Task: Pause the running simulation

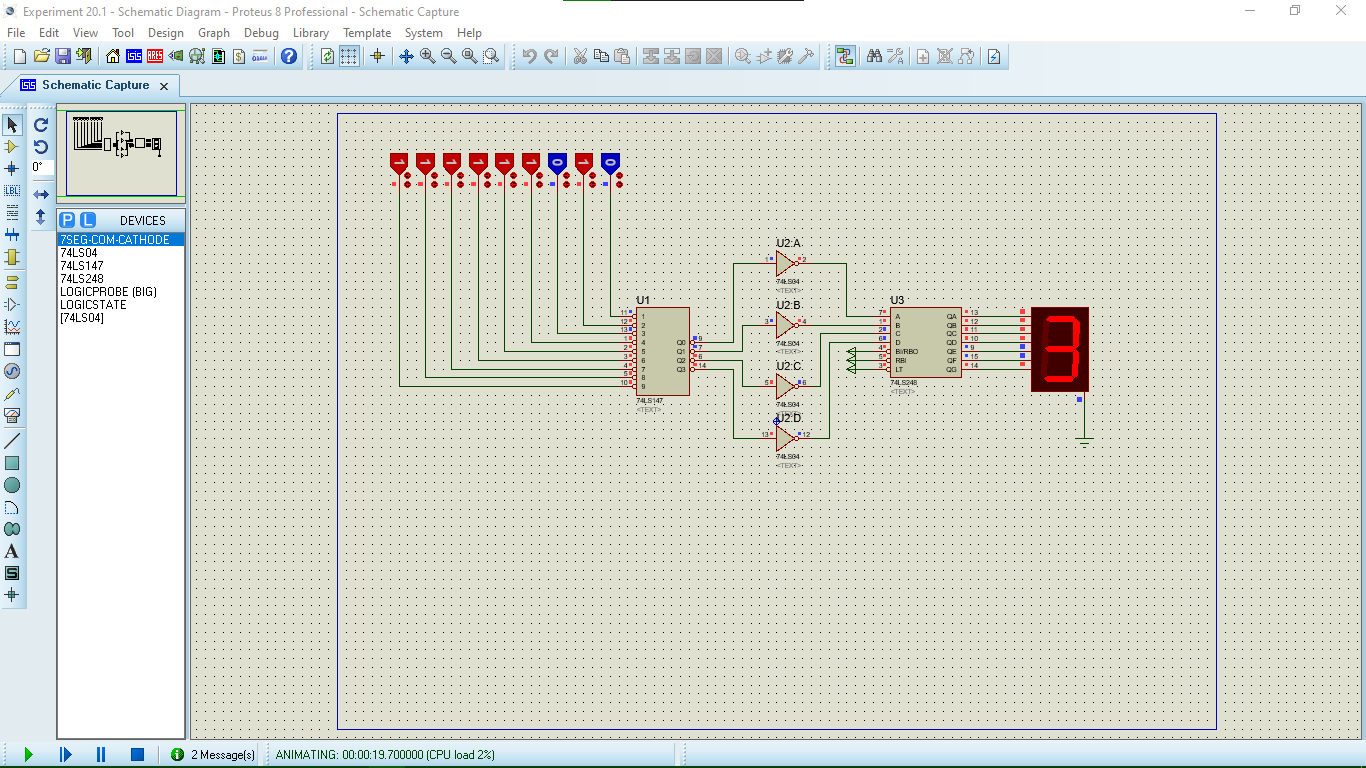Action: pyautogui.click(x=100, y=755)
